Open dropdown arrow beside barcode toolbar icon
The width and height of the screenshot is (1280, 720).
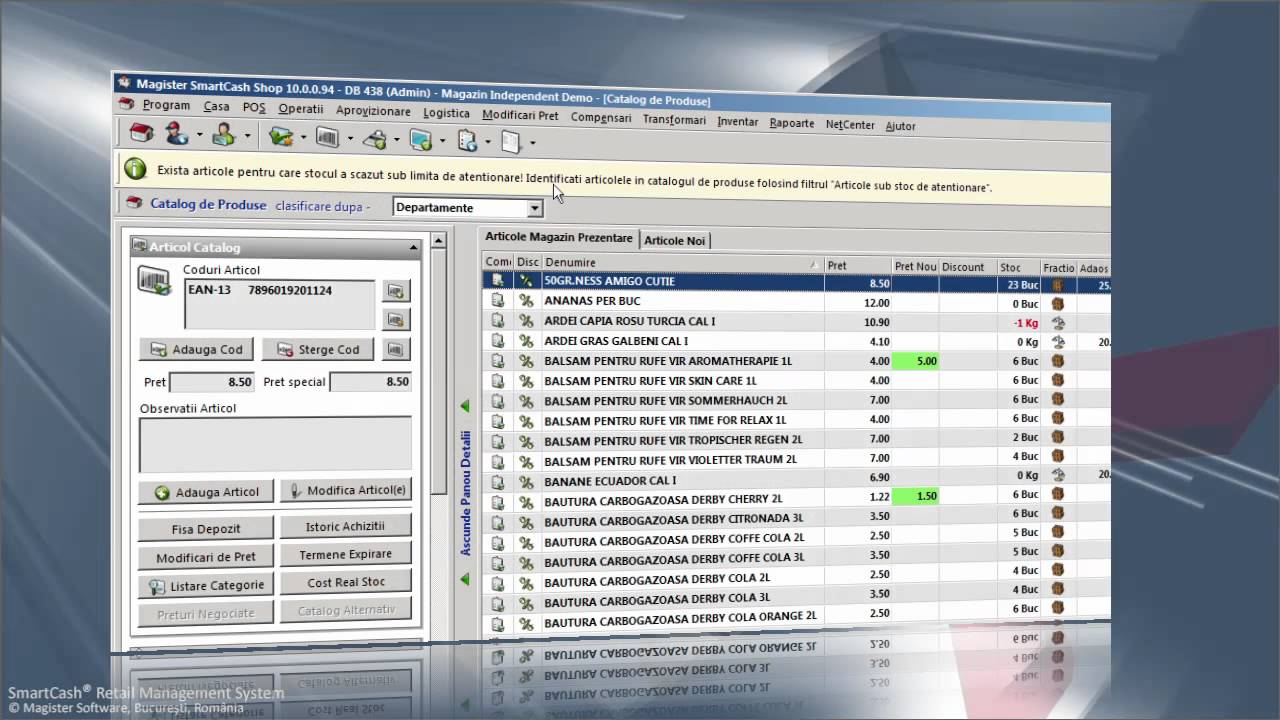click(349, 138)
